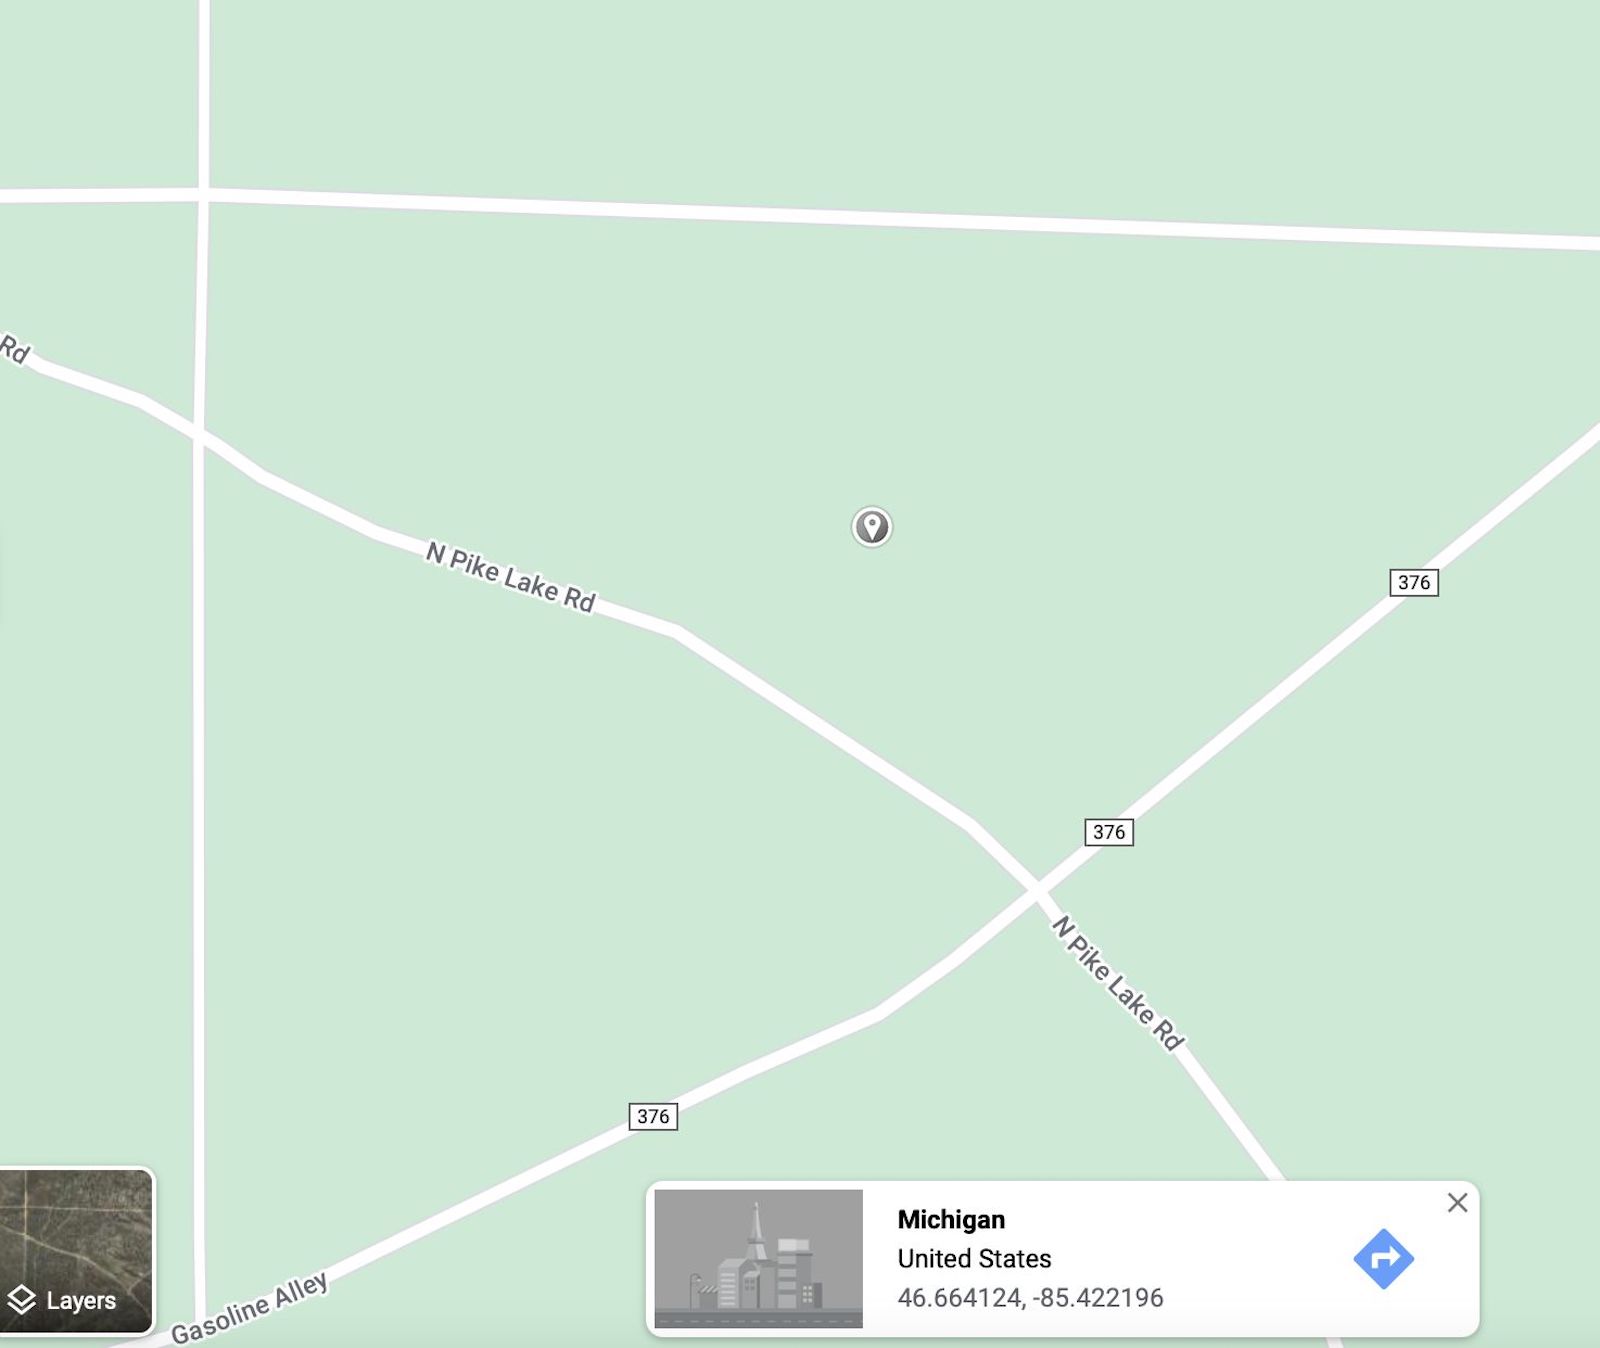Click the gray dropped pin marker
The image size is (1600, 1348).
tap(871, 526)
